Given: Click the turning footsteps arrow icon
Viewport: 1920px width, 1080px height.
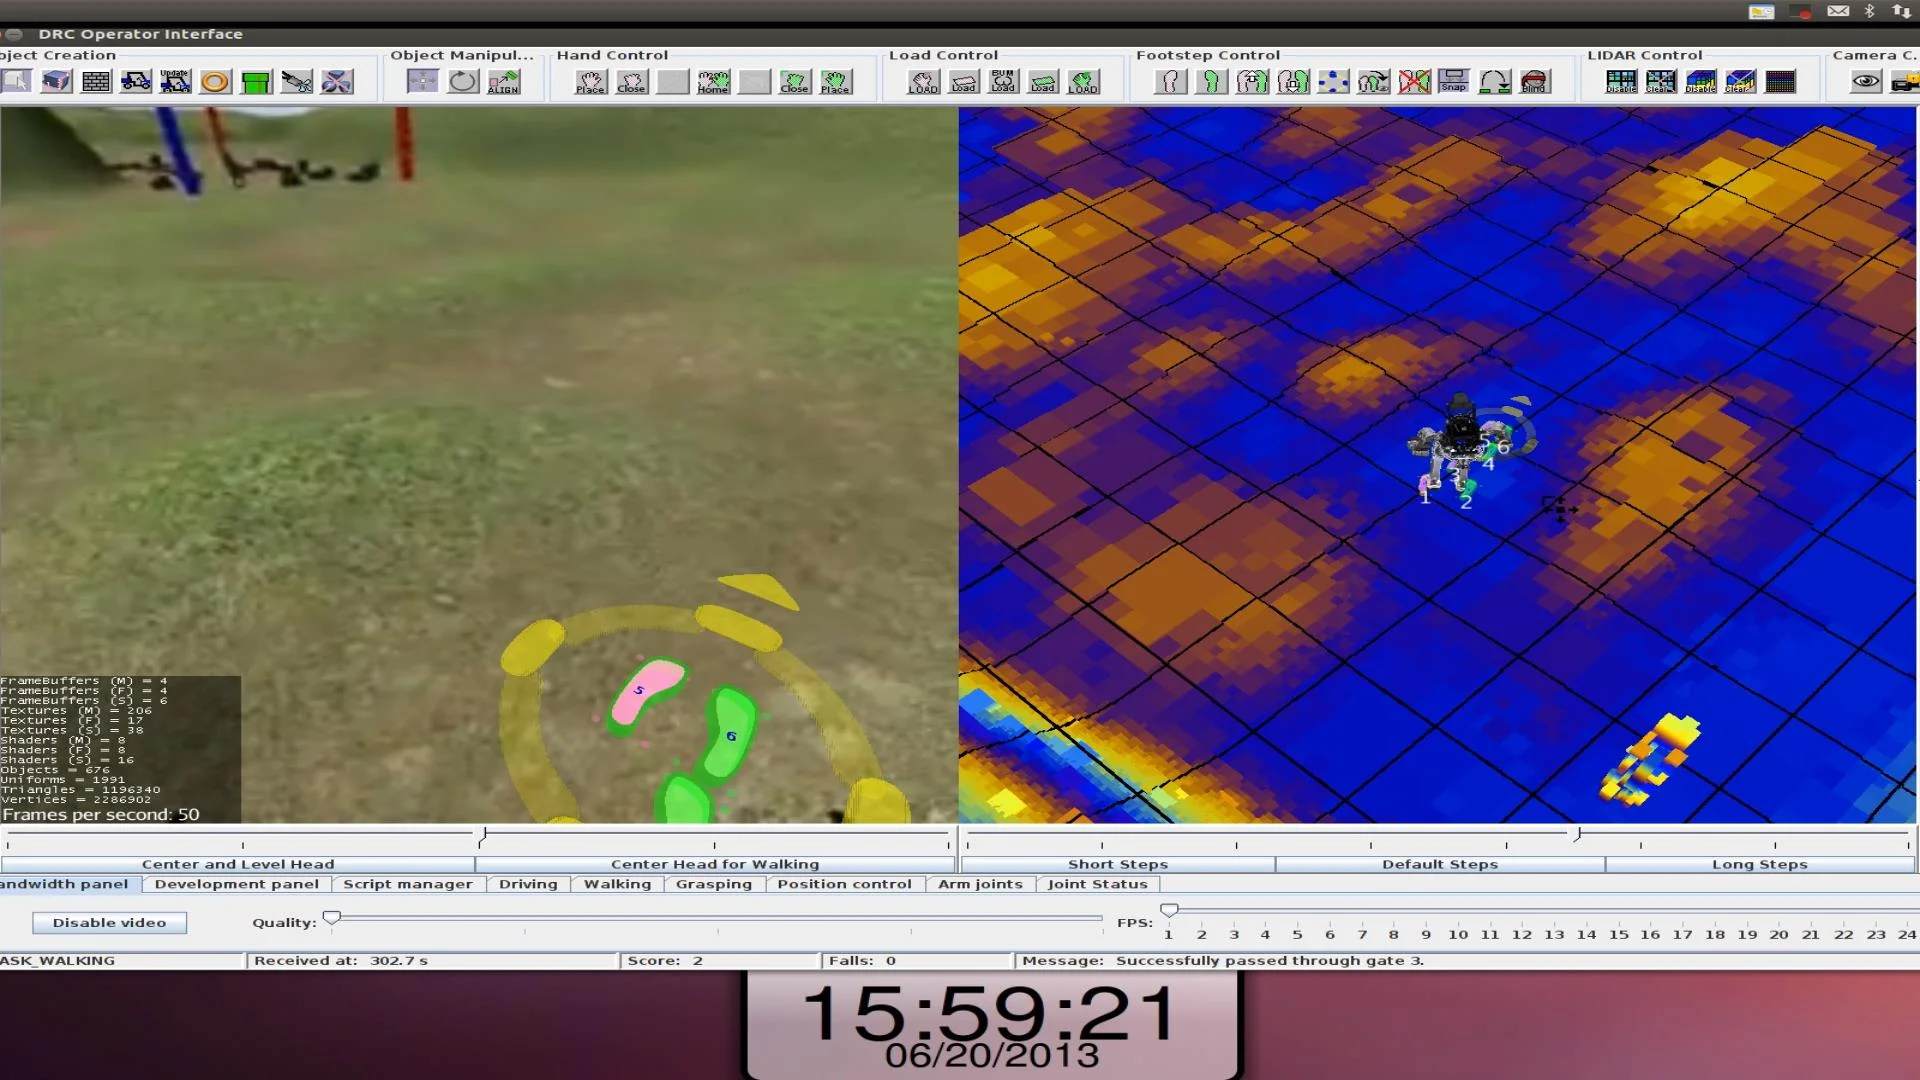Looking at the screenshot, I should [1374, 81].
